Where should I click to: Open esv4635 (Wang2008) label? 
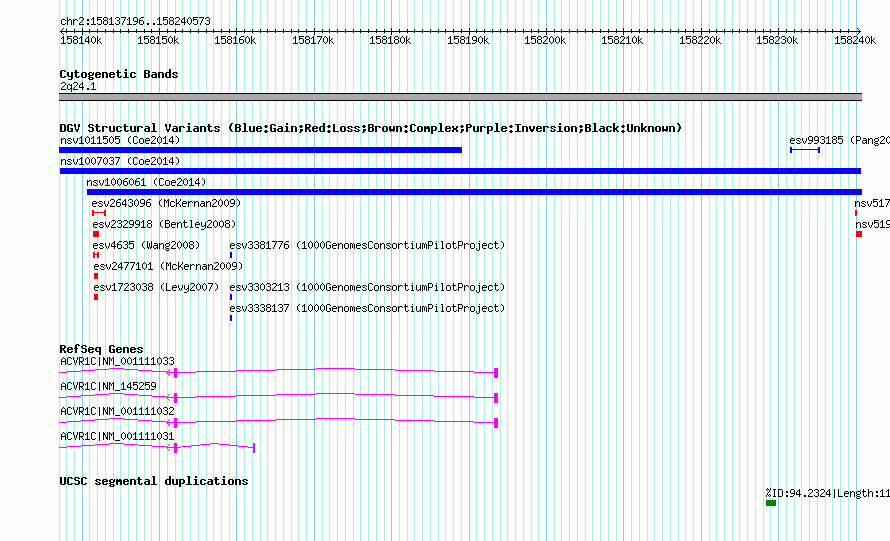[x=146, y=245]
